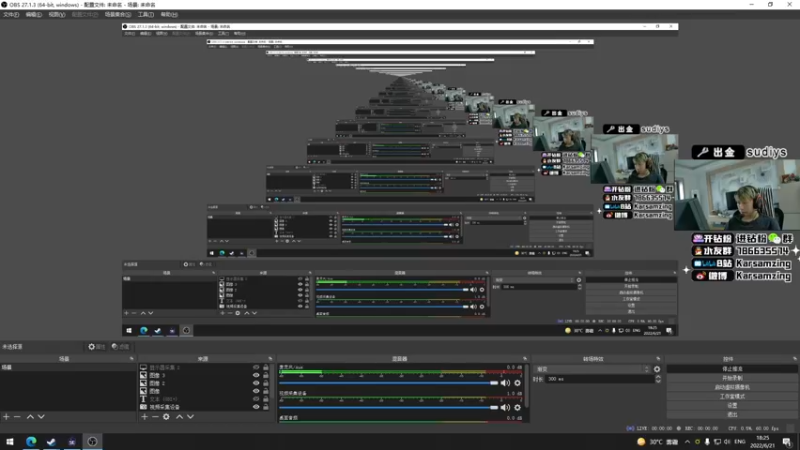Screen dimensions: 800x450
Task: Show the 显示器采集 2 source with its eye
Action: tap(256, 367)
